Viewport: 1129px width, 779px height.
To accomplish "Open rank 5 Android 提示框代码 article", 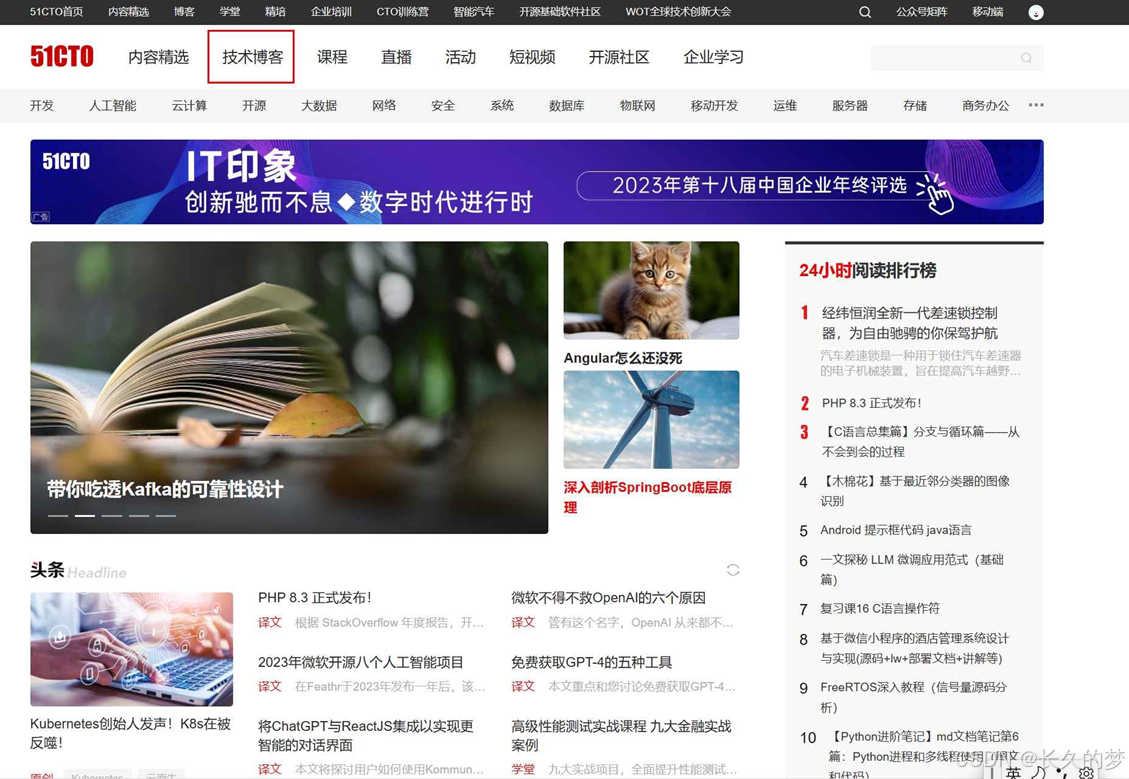I will 896,530.
